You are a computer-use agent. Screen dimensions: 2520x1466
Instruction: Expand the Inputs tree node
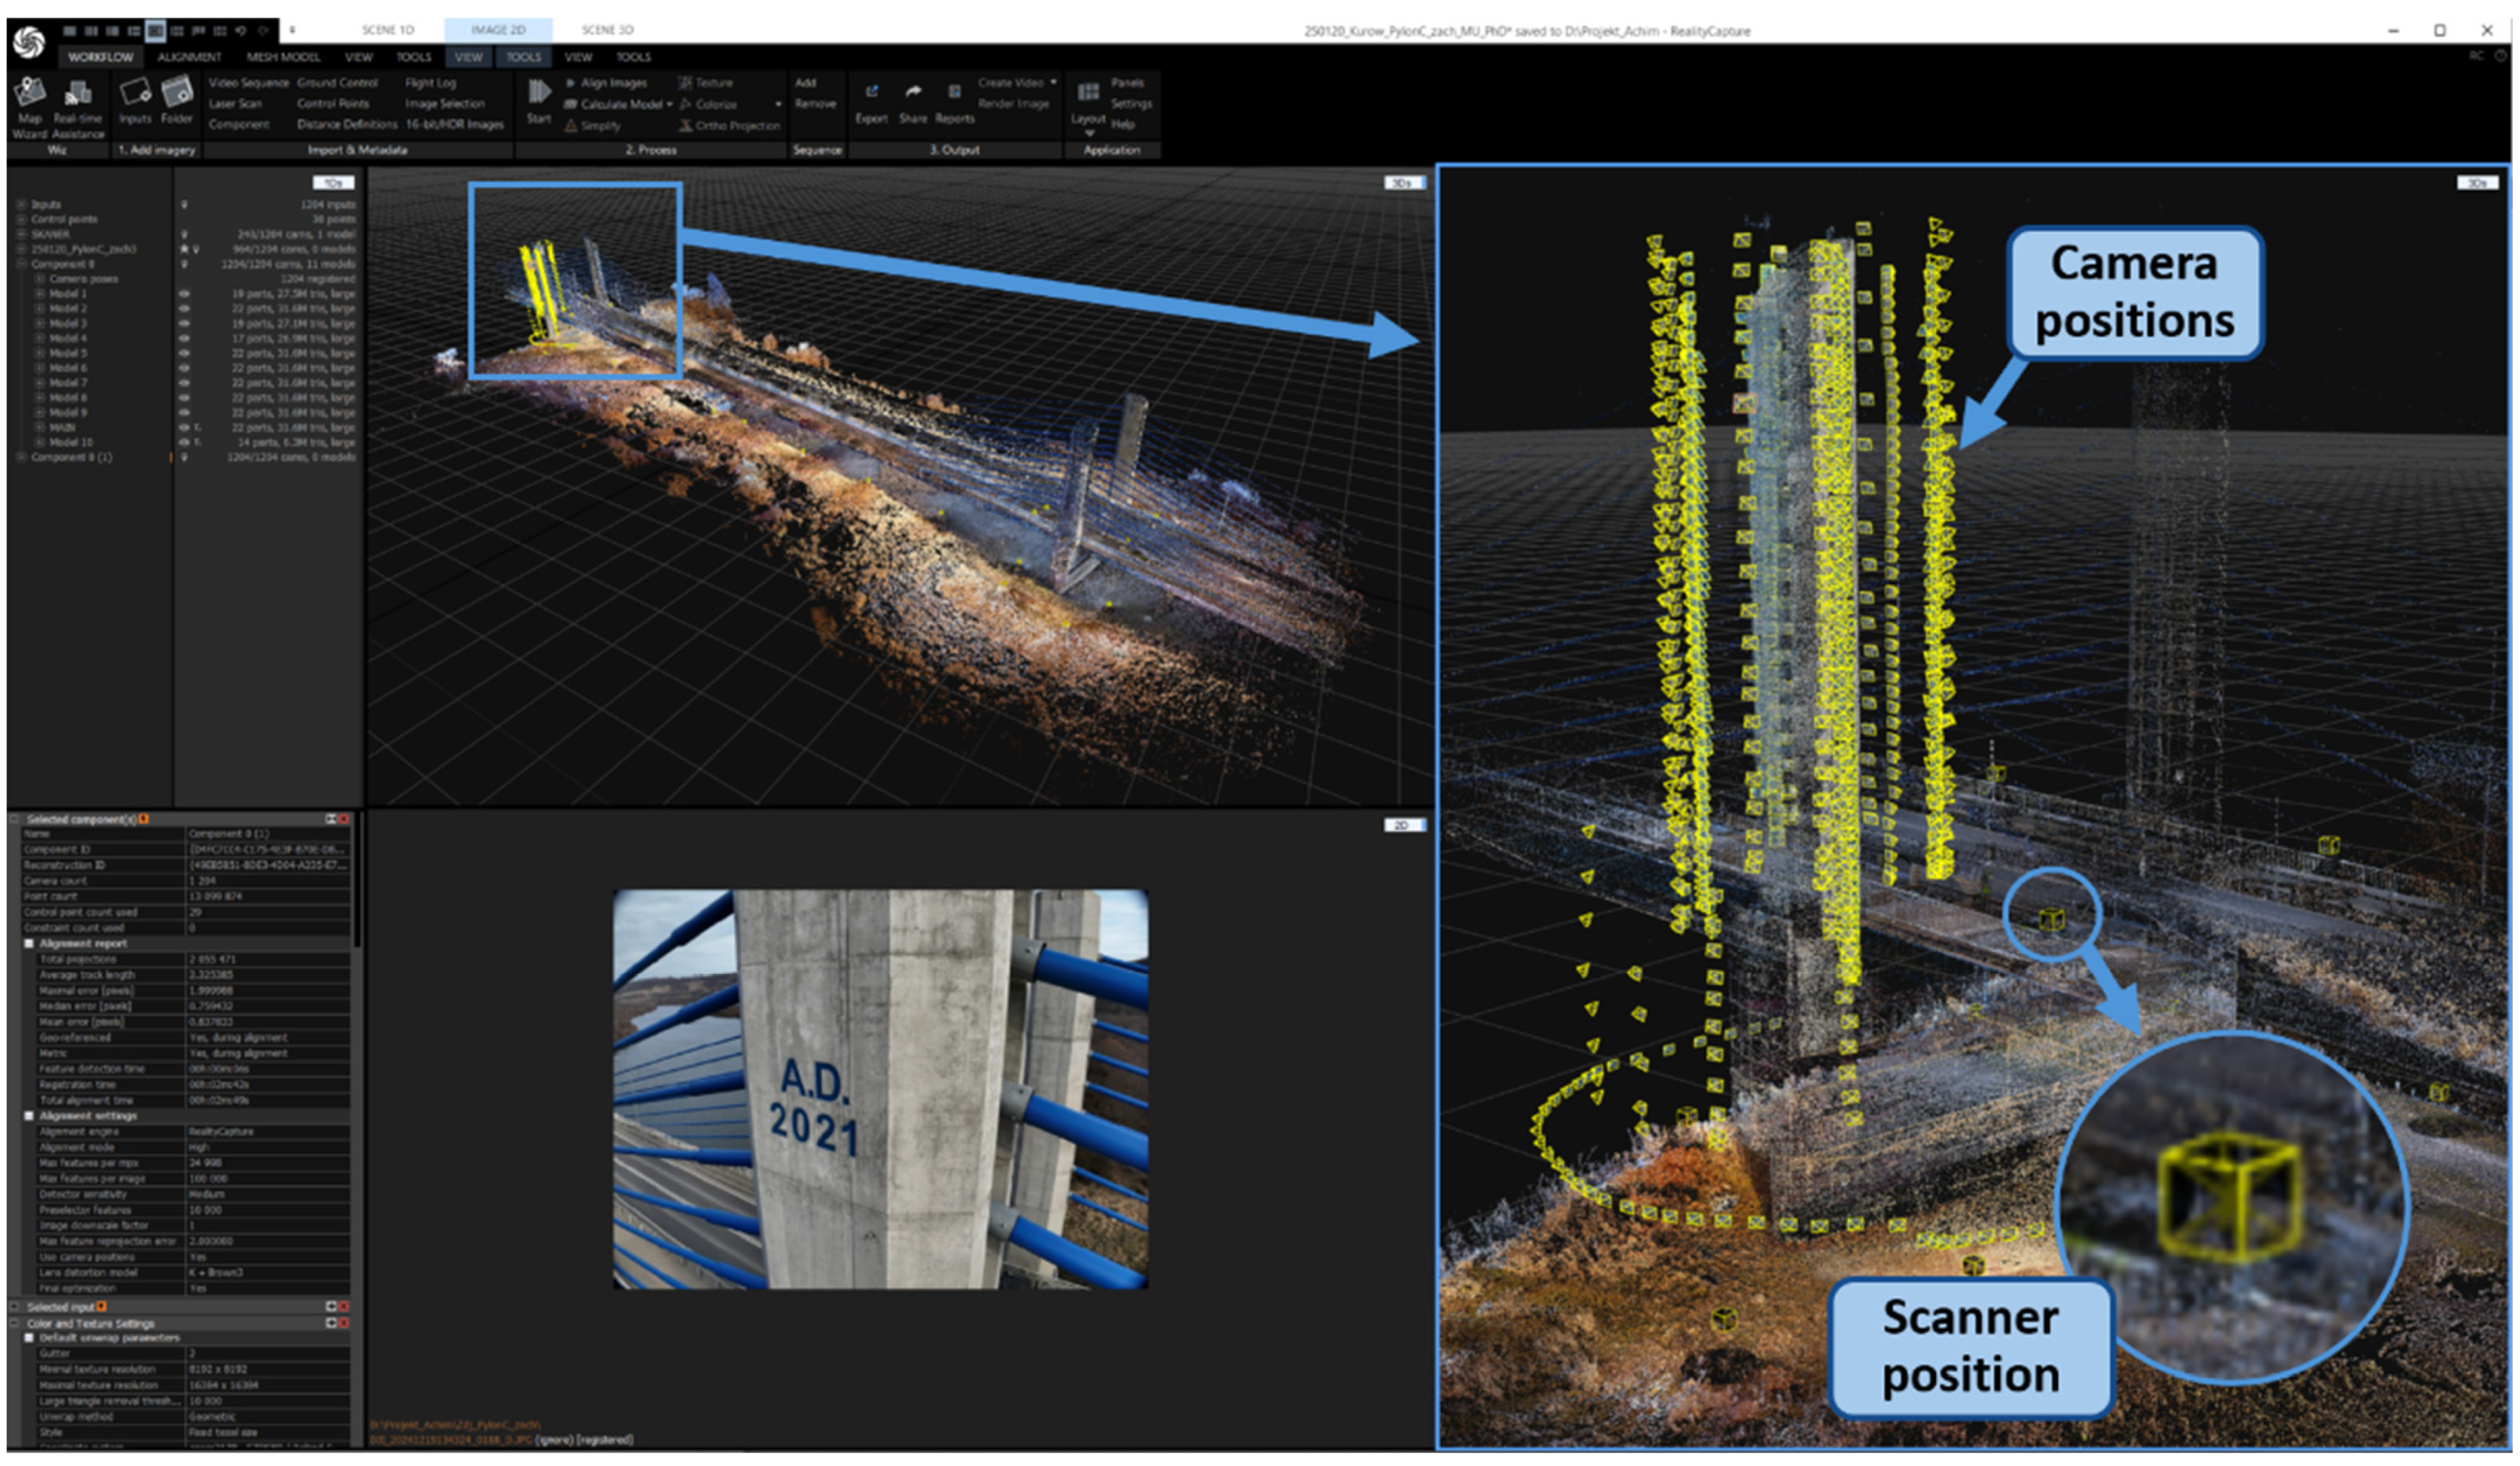click(x=21, y=204)
